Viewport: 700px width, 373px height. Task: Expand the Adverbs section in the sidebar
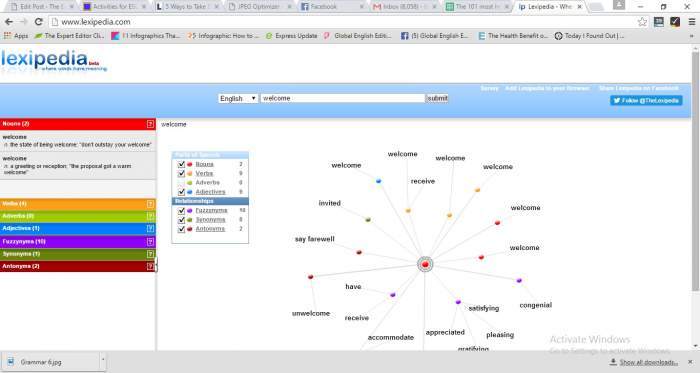click(x=78, y=216)
